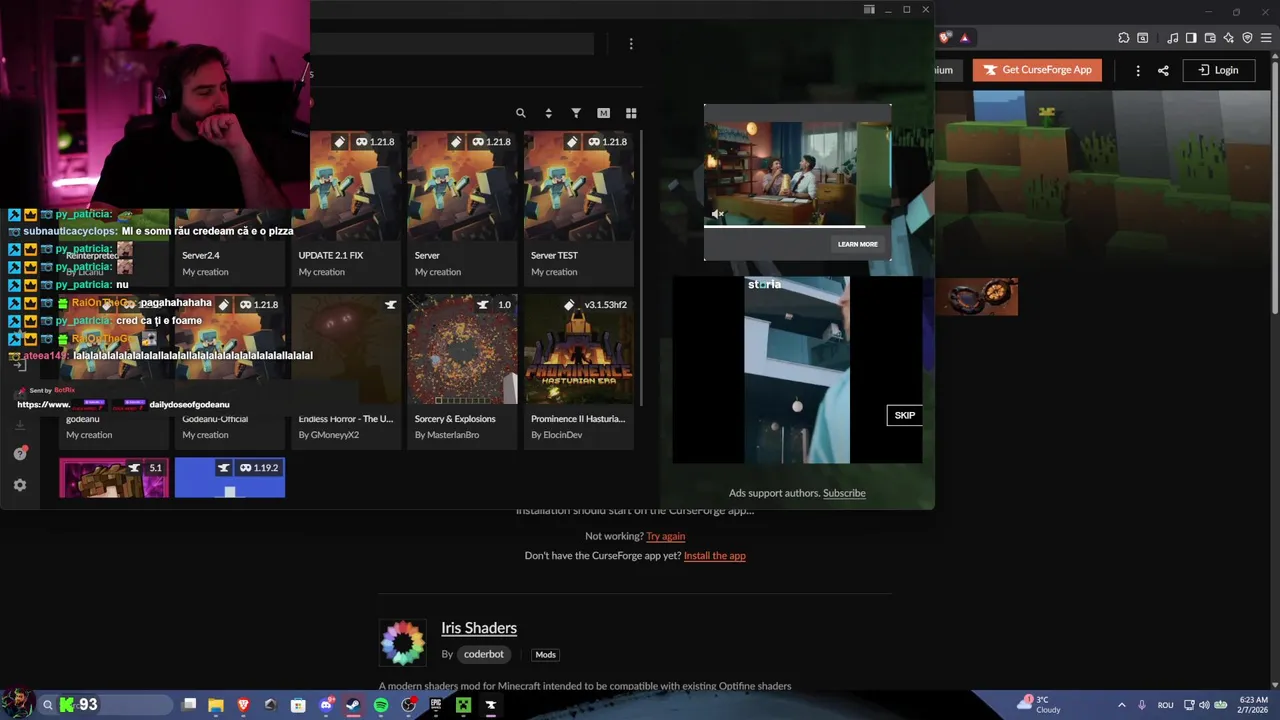Open CurseForge app settings gear

click(20, 485)
